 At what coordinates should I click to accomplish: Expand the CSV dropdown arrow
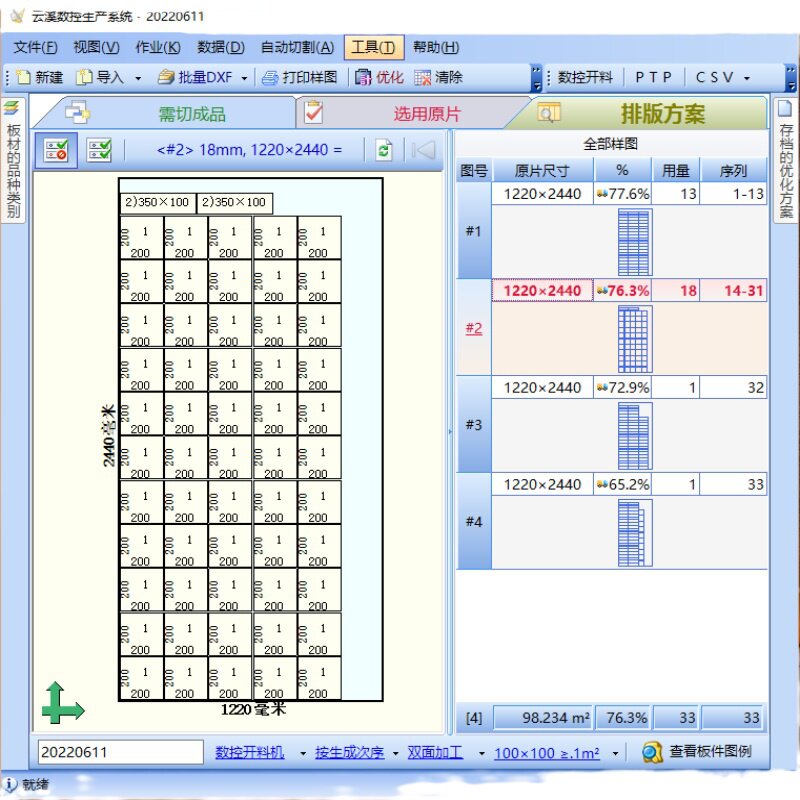tap(747, 78)
